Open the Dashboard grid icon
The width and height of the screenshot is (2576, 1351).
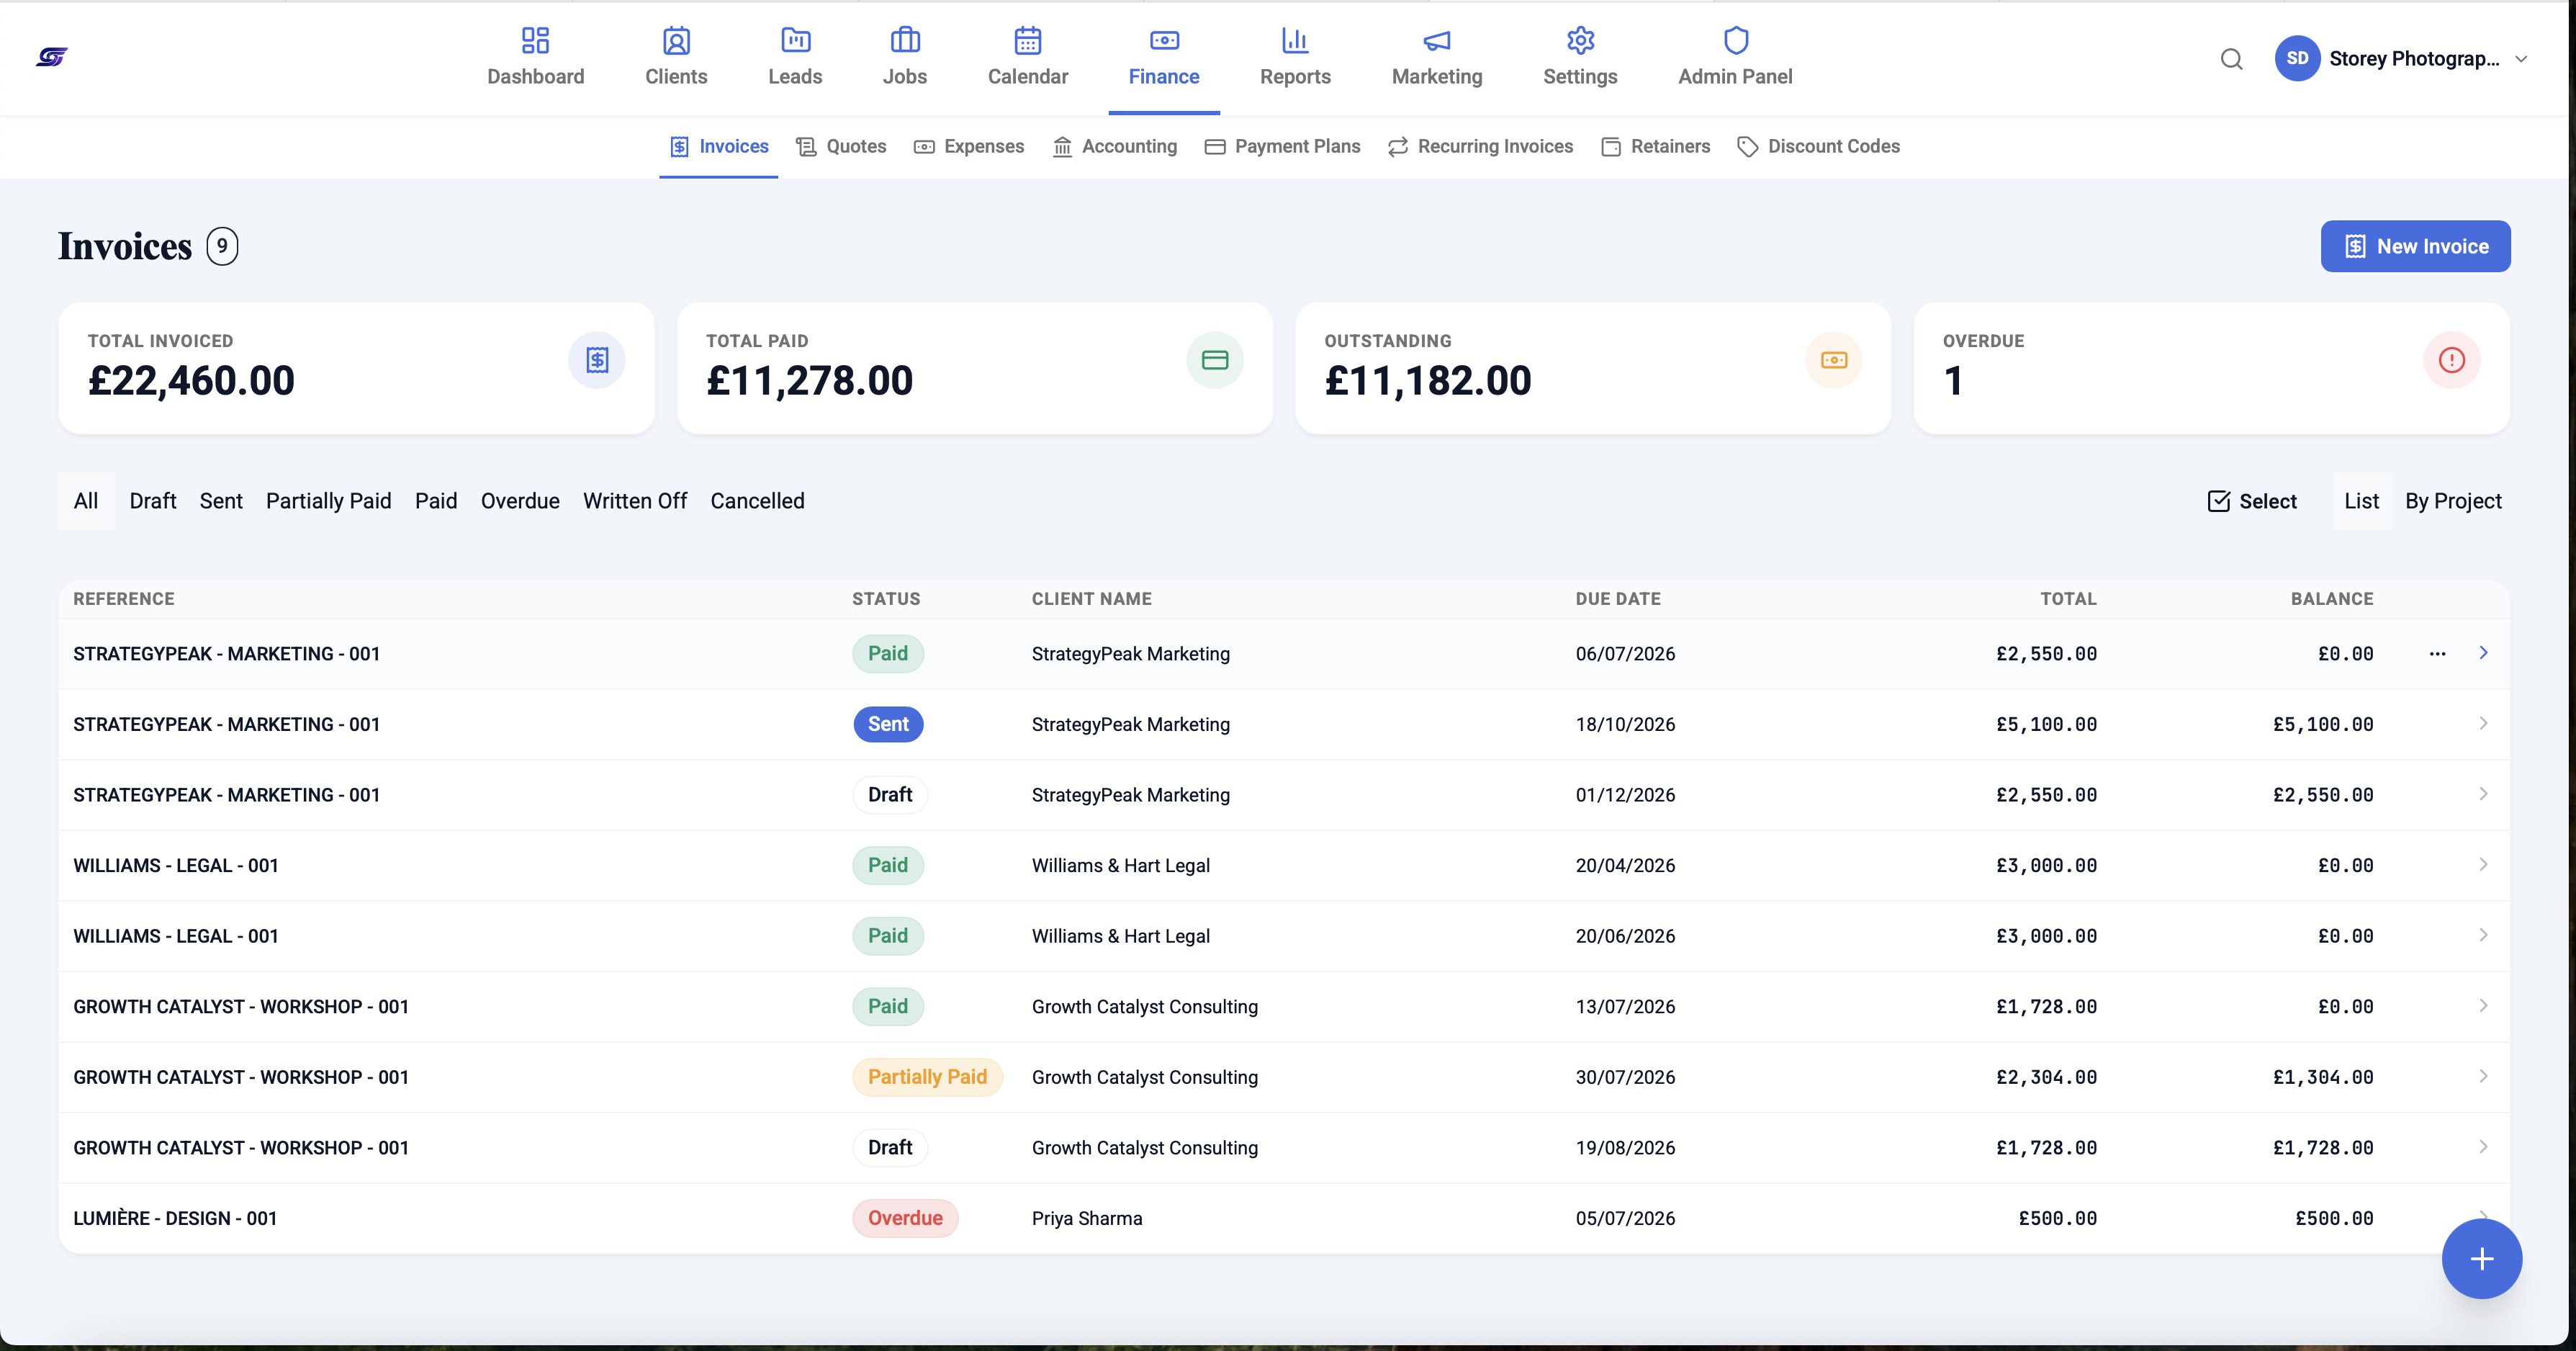(535, 40)
